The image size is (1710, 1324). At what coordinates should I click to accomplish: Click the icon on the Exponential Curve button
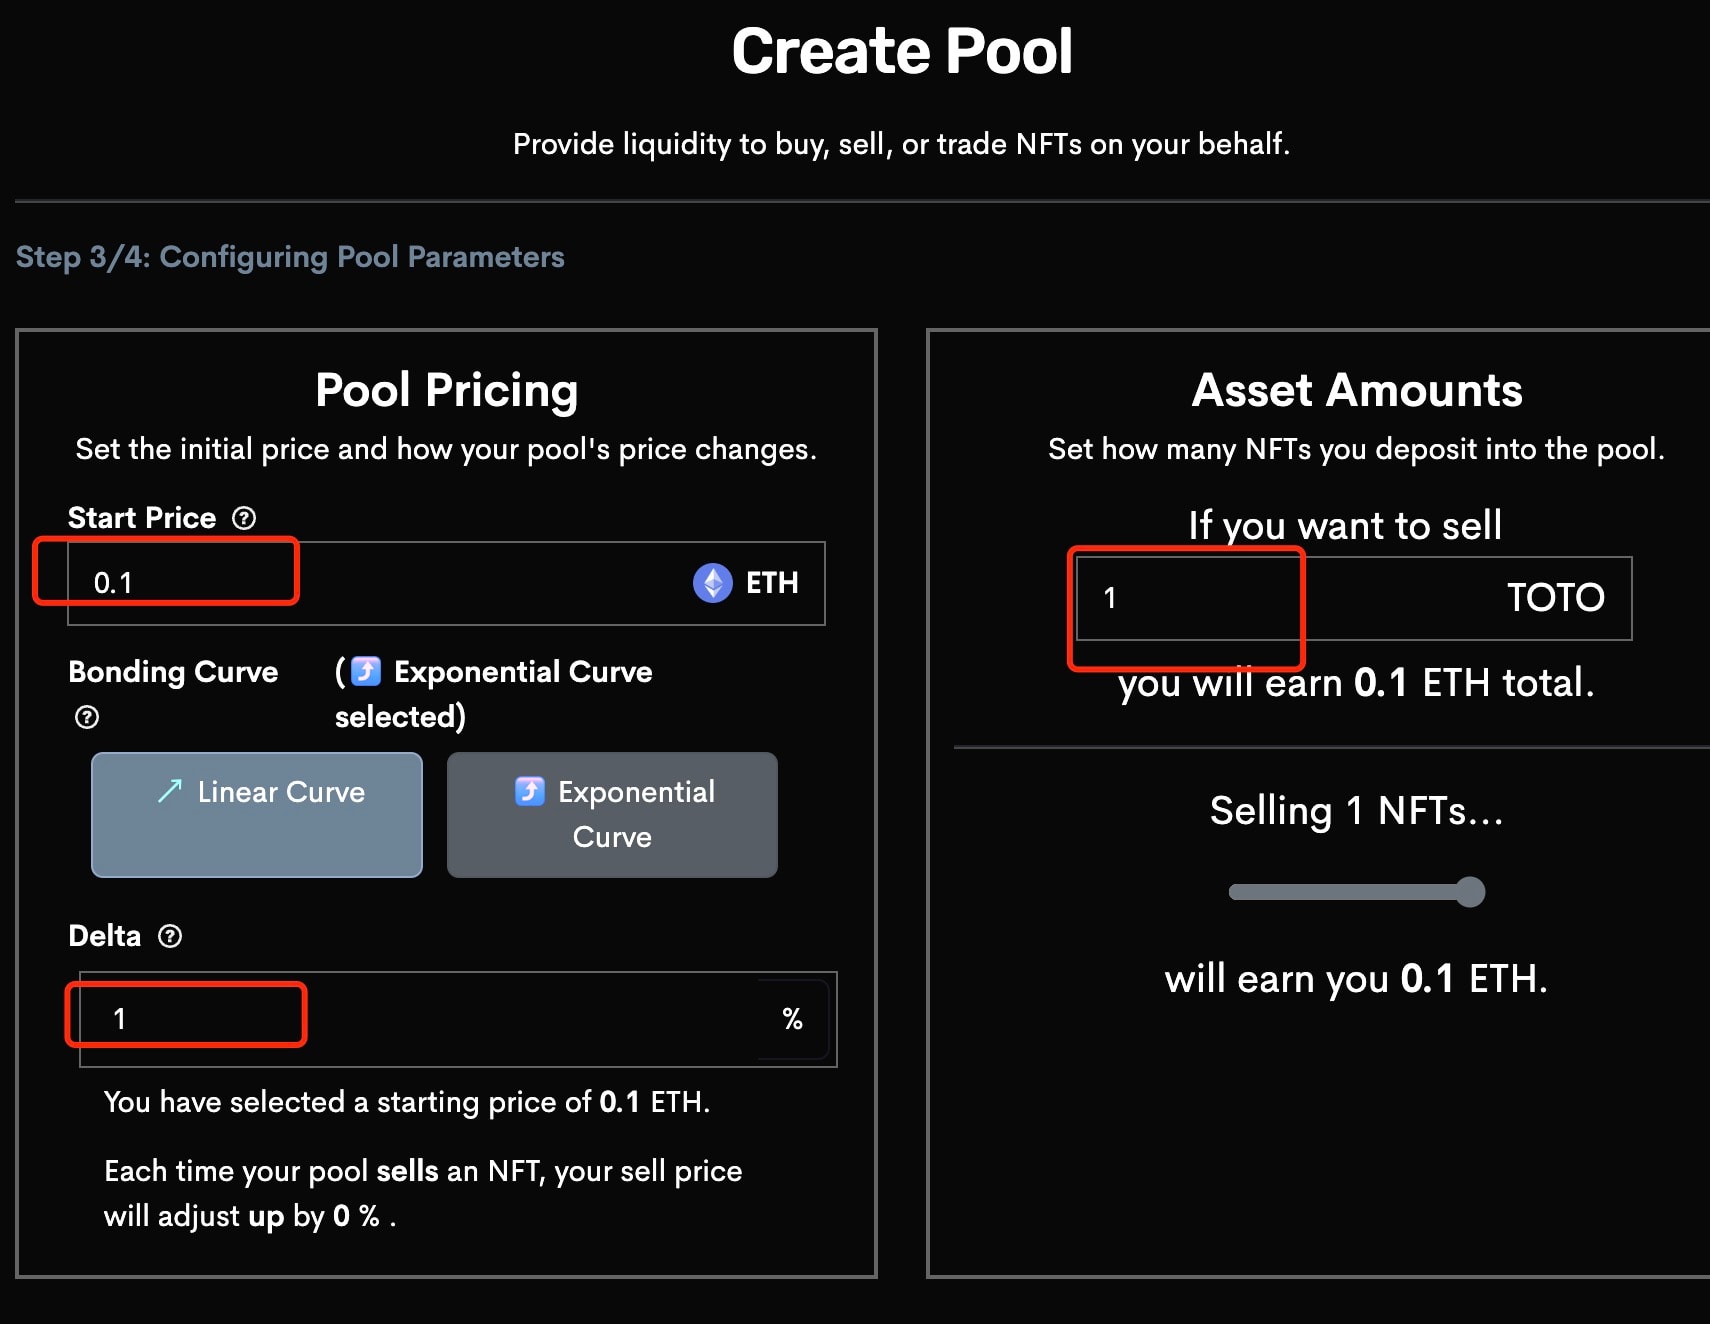tap(530, 792)
